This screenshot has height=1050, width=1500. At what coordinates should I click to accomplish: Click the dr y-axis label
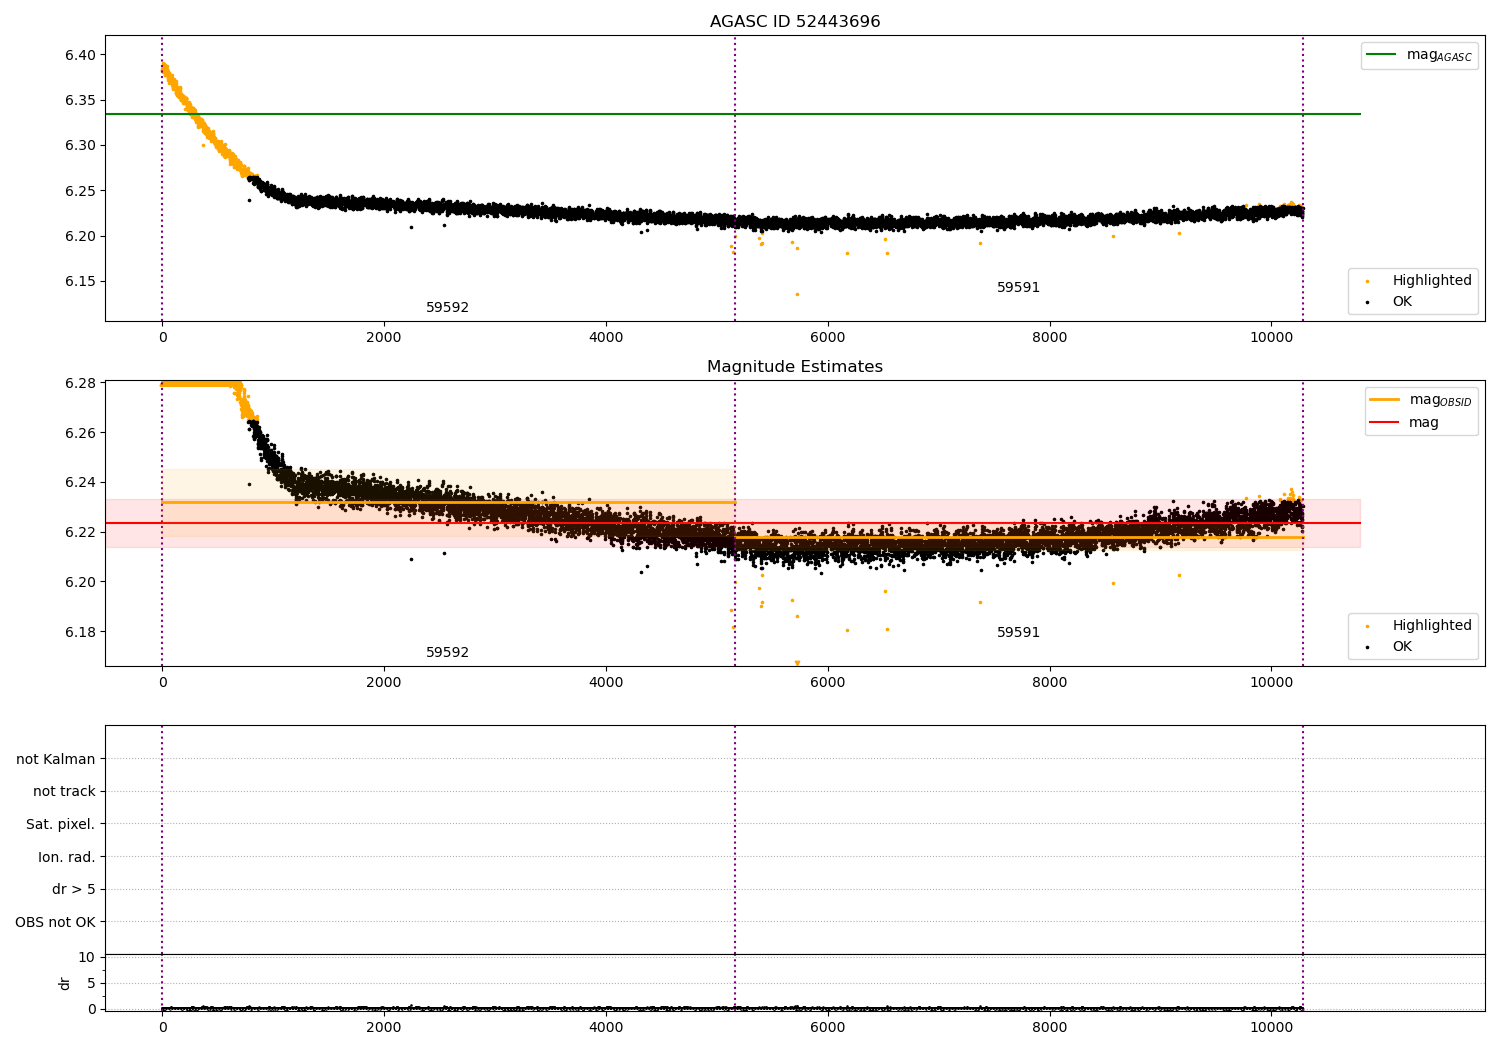(x=65, y=983)
